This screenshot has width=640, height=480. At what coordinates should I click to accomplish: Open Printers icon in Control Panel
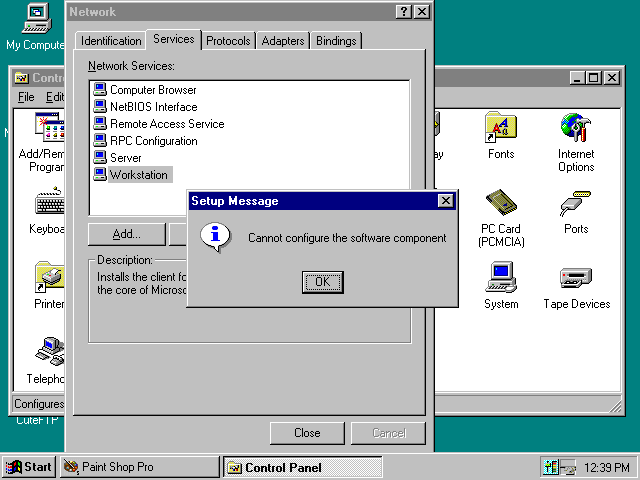[x=49, y=285]
